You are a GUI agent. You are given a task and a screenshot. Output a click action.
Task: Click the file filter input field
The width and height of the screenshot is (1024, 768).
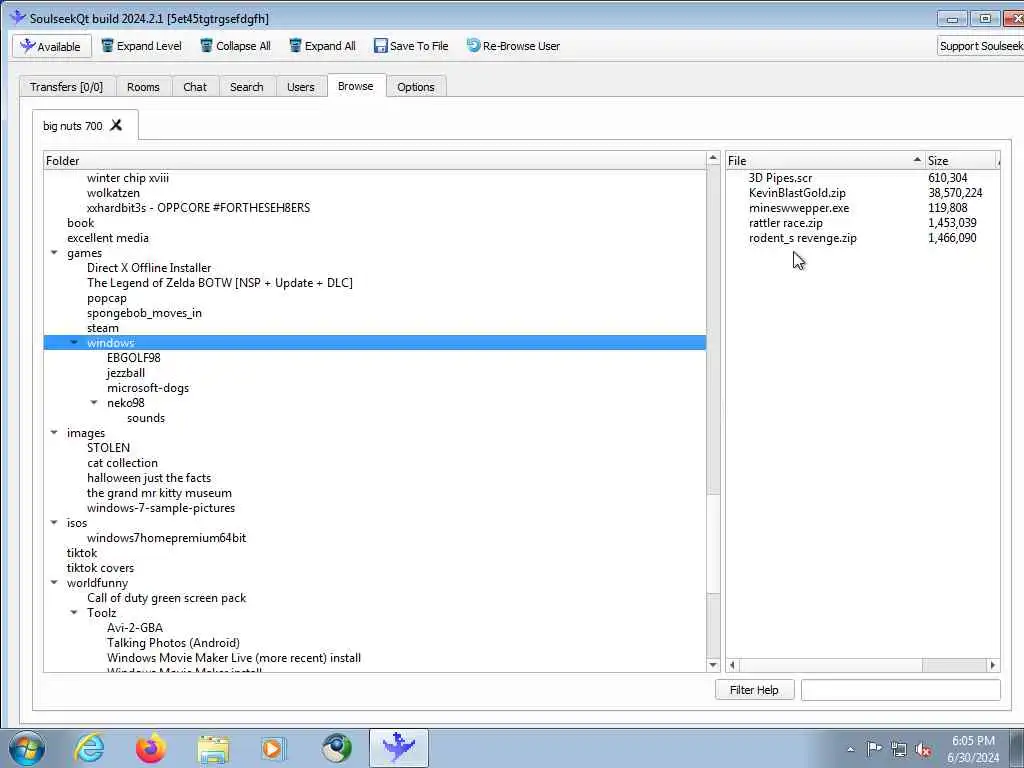click(901, 690)
